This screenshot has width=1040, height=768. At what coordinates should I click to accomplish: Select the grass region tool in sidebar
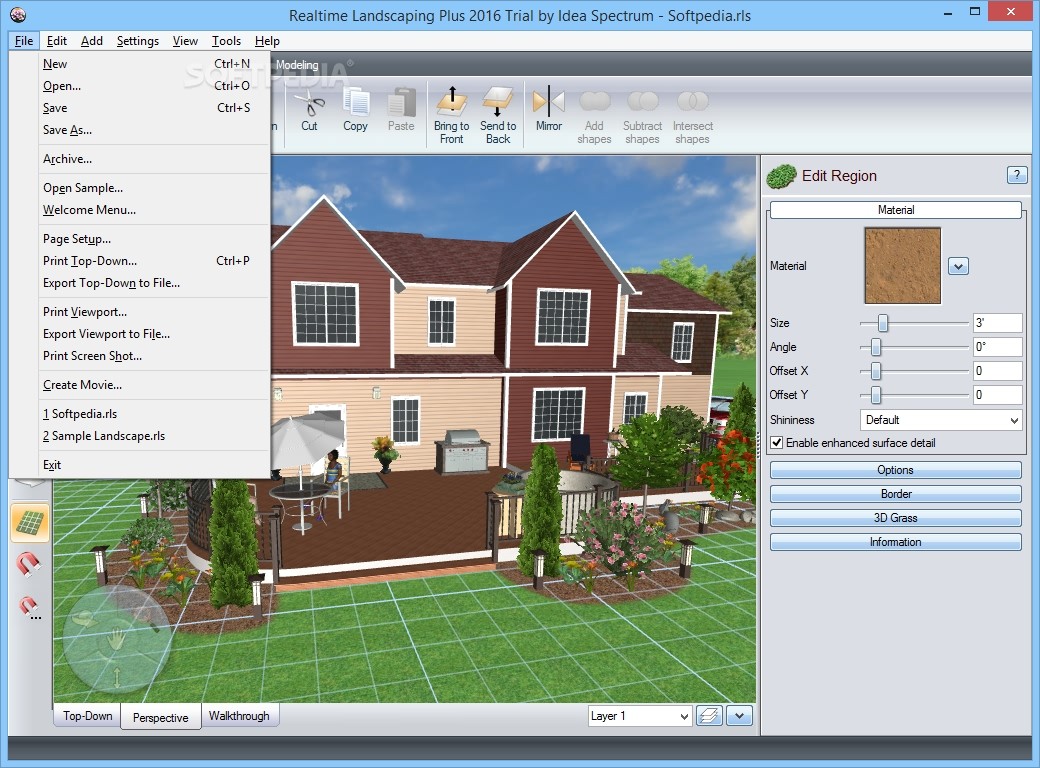click(x=30, y=523)
